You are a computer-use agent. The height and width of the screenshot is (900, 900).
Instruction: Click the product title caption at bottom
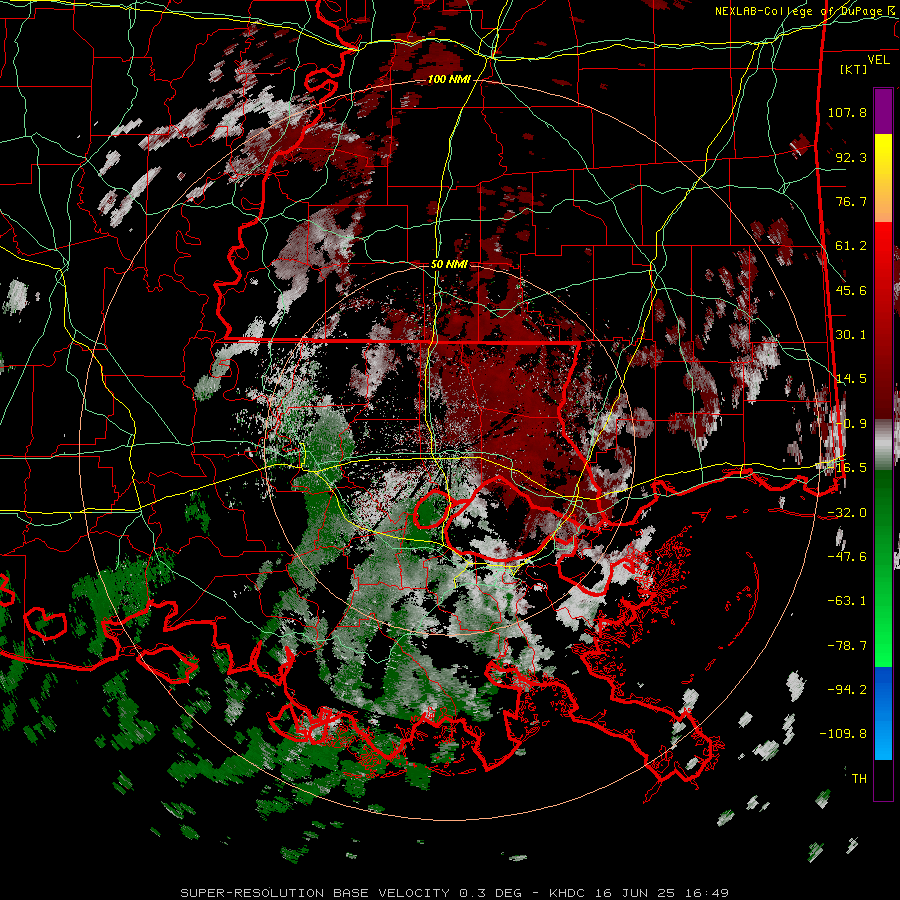[x=455, y=893]
